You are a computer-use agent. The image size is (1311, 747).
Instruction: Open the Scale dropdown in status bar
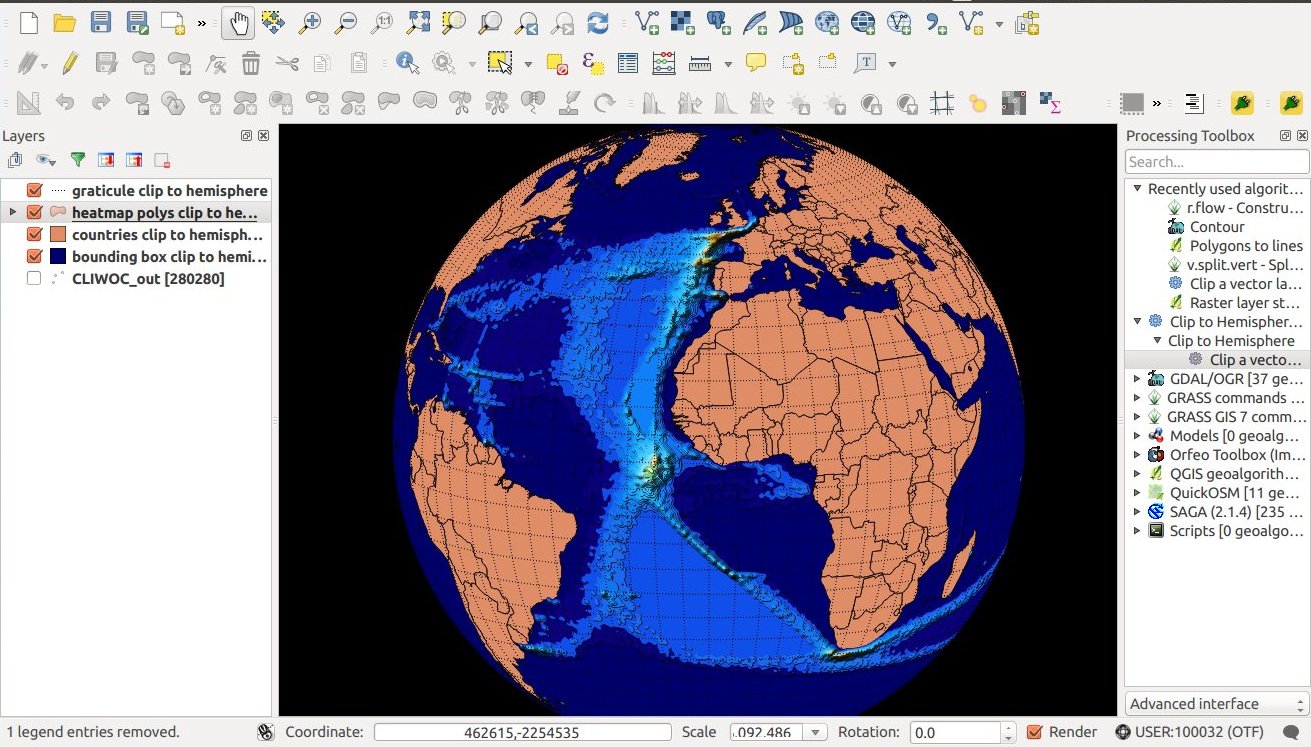tap(817, 732)
